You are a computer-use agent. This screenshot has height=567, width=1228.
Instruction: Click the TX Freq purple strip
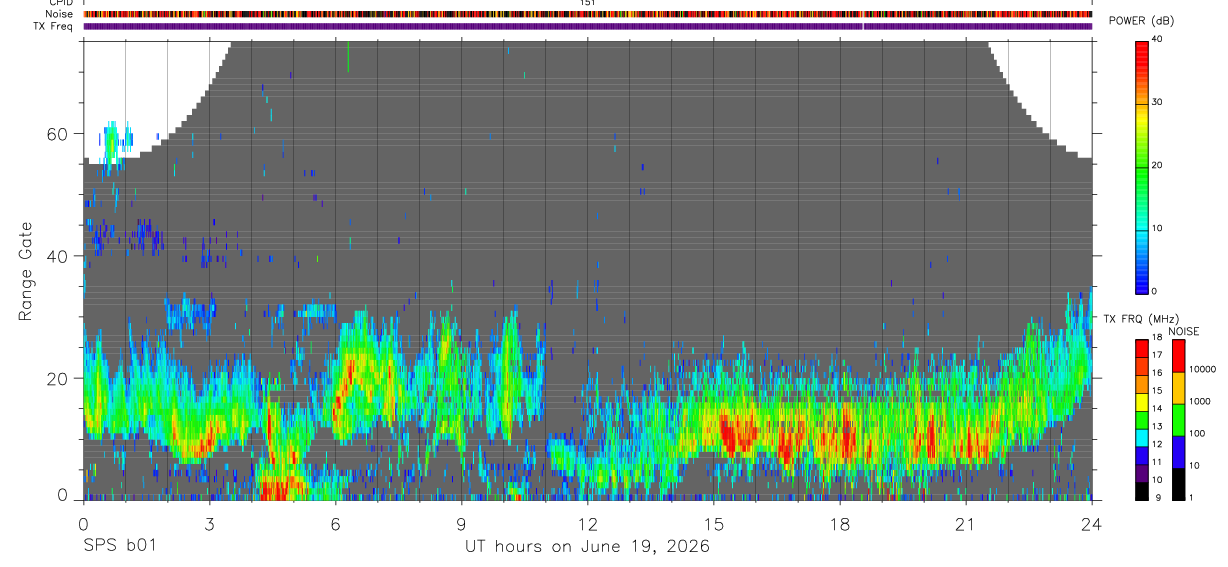(587, 26)
